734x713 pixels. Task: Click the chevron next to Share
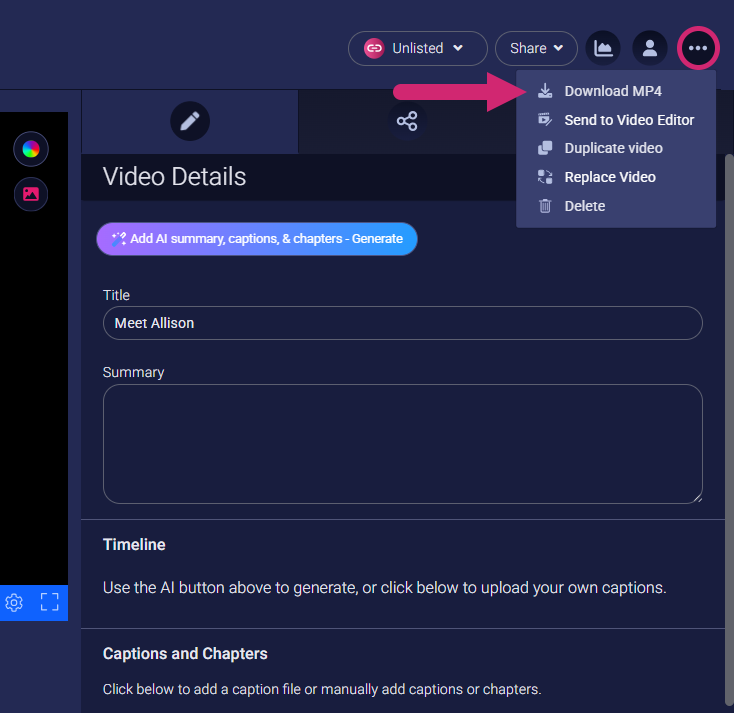pyautogui.click(x=558, y=48)
